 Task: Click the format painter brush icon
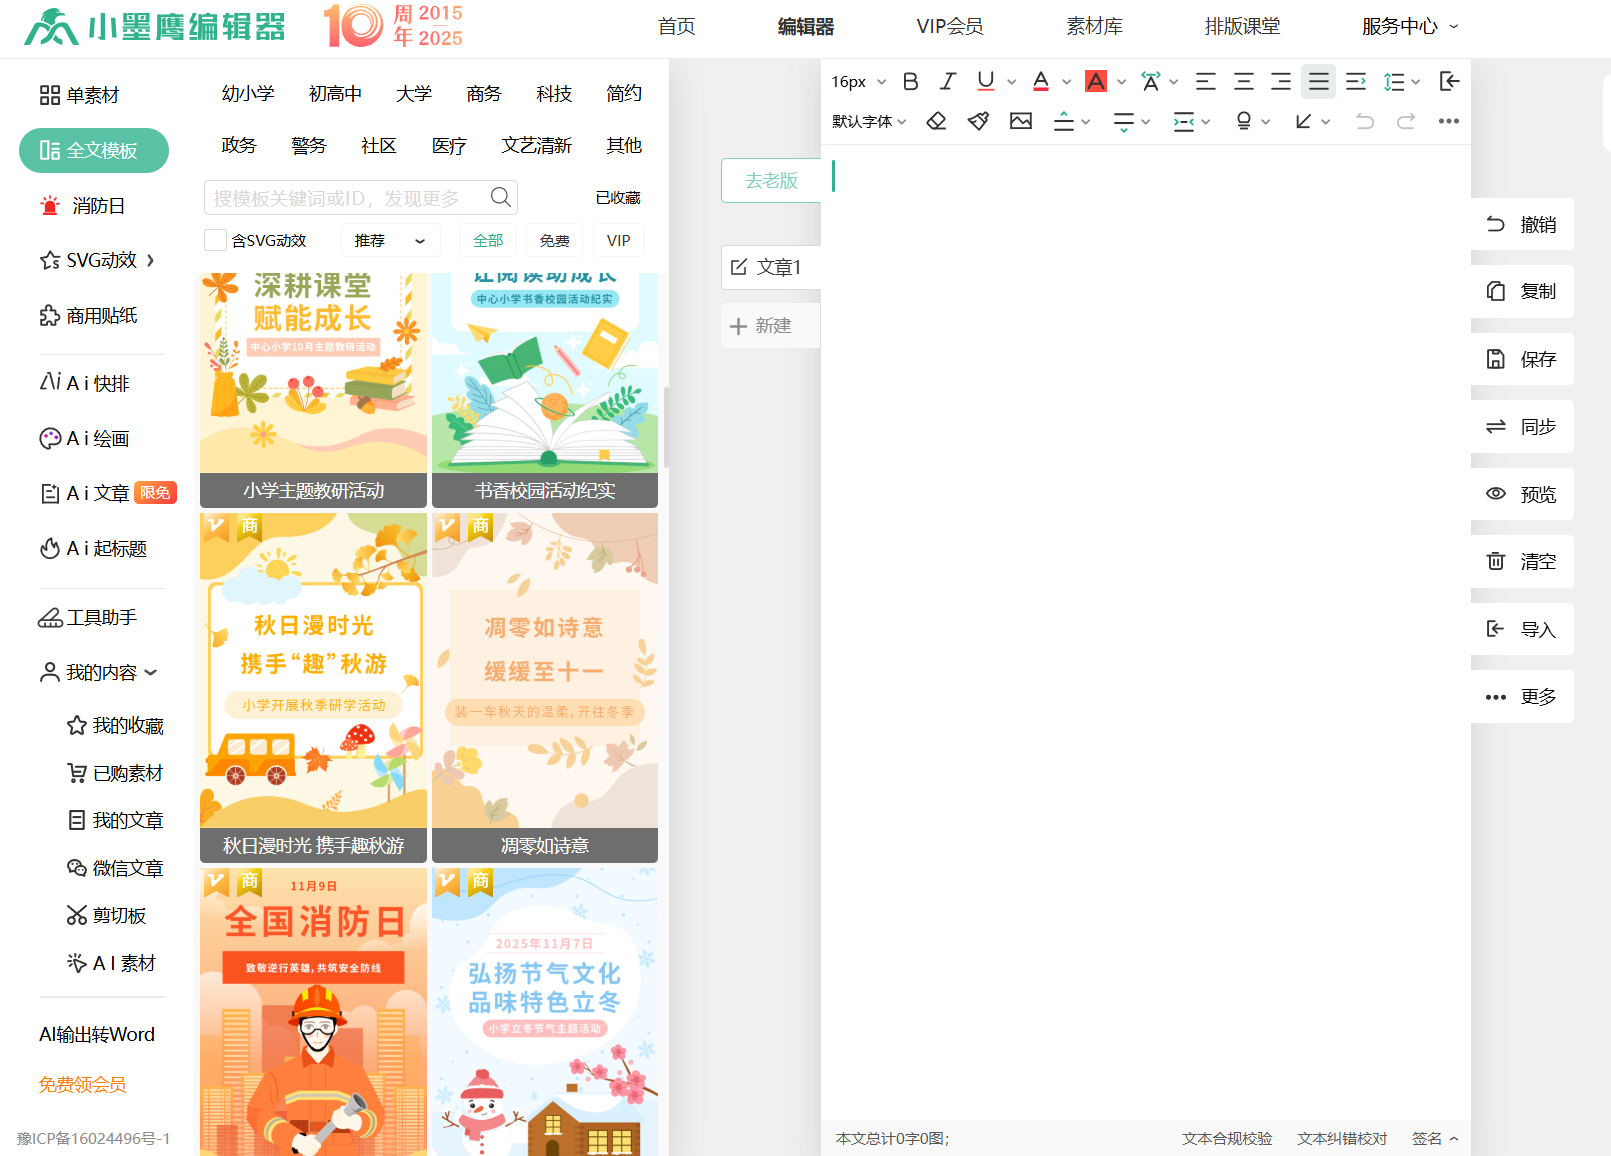(978, 121)
